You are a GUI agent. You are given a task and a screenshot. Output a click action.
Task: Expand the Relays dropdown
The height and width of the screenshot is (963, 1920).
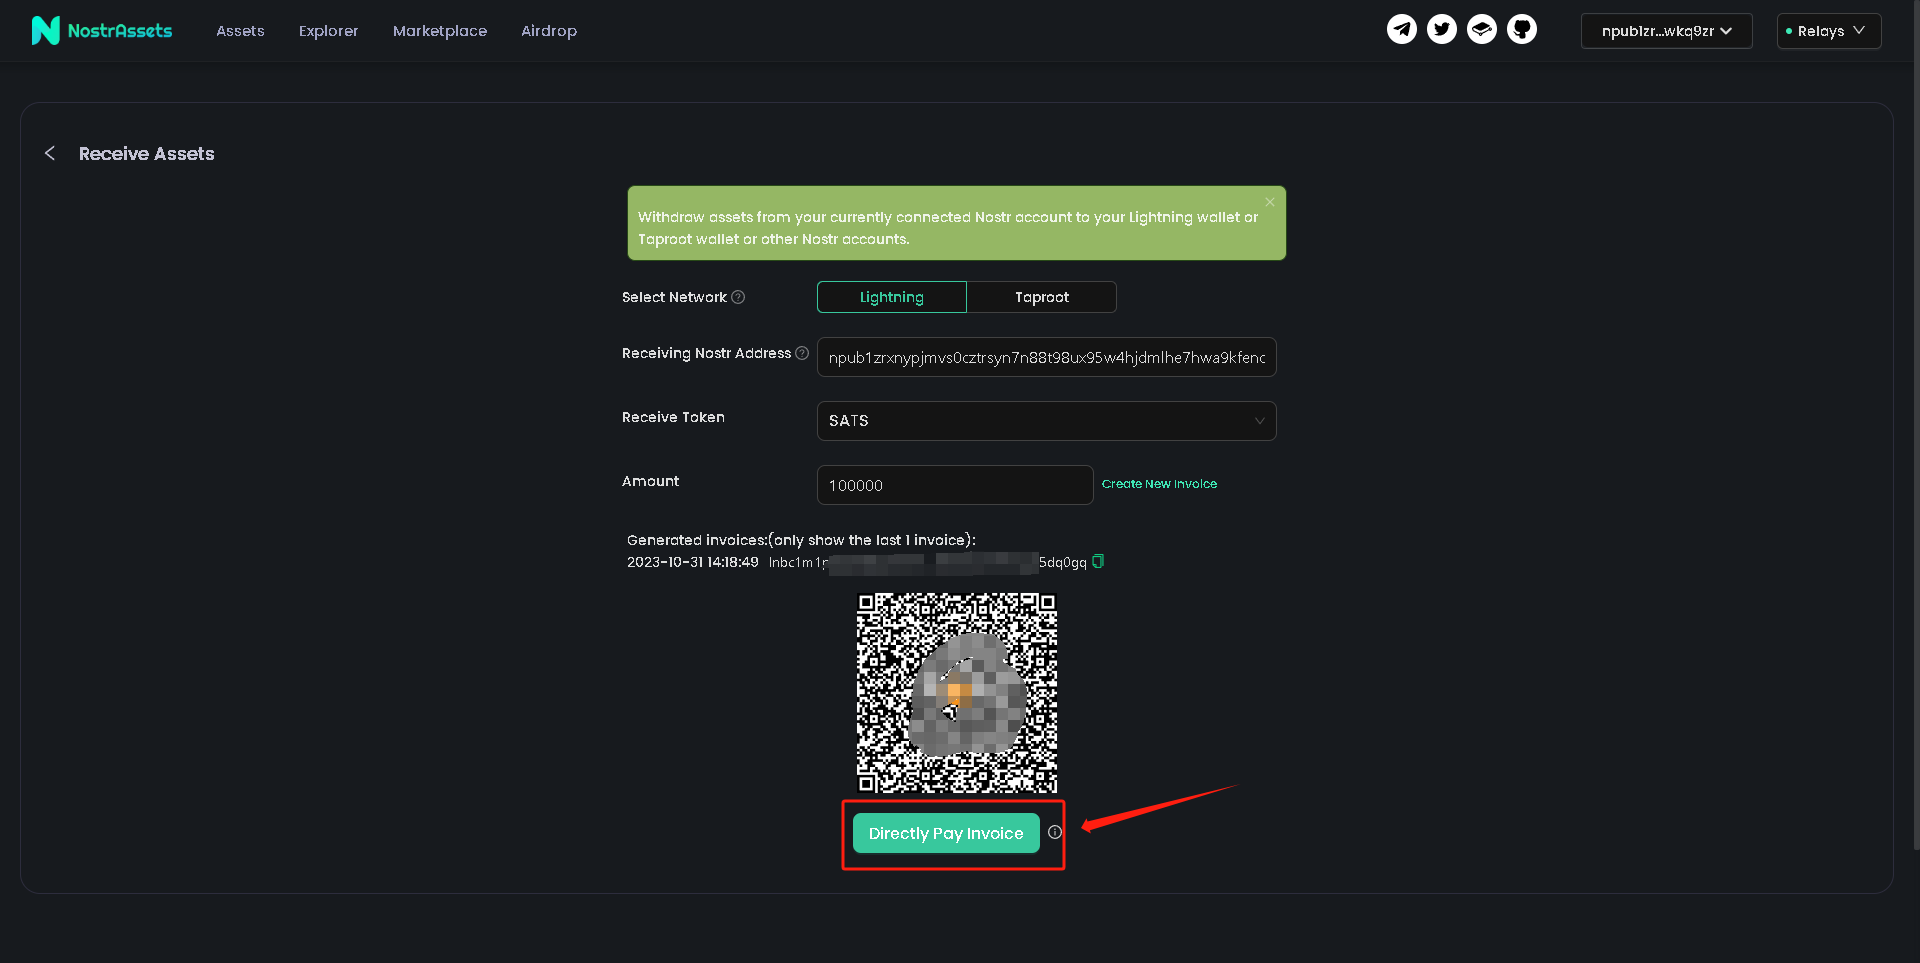click(1828, 31)
